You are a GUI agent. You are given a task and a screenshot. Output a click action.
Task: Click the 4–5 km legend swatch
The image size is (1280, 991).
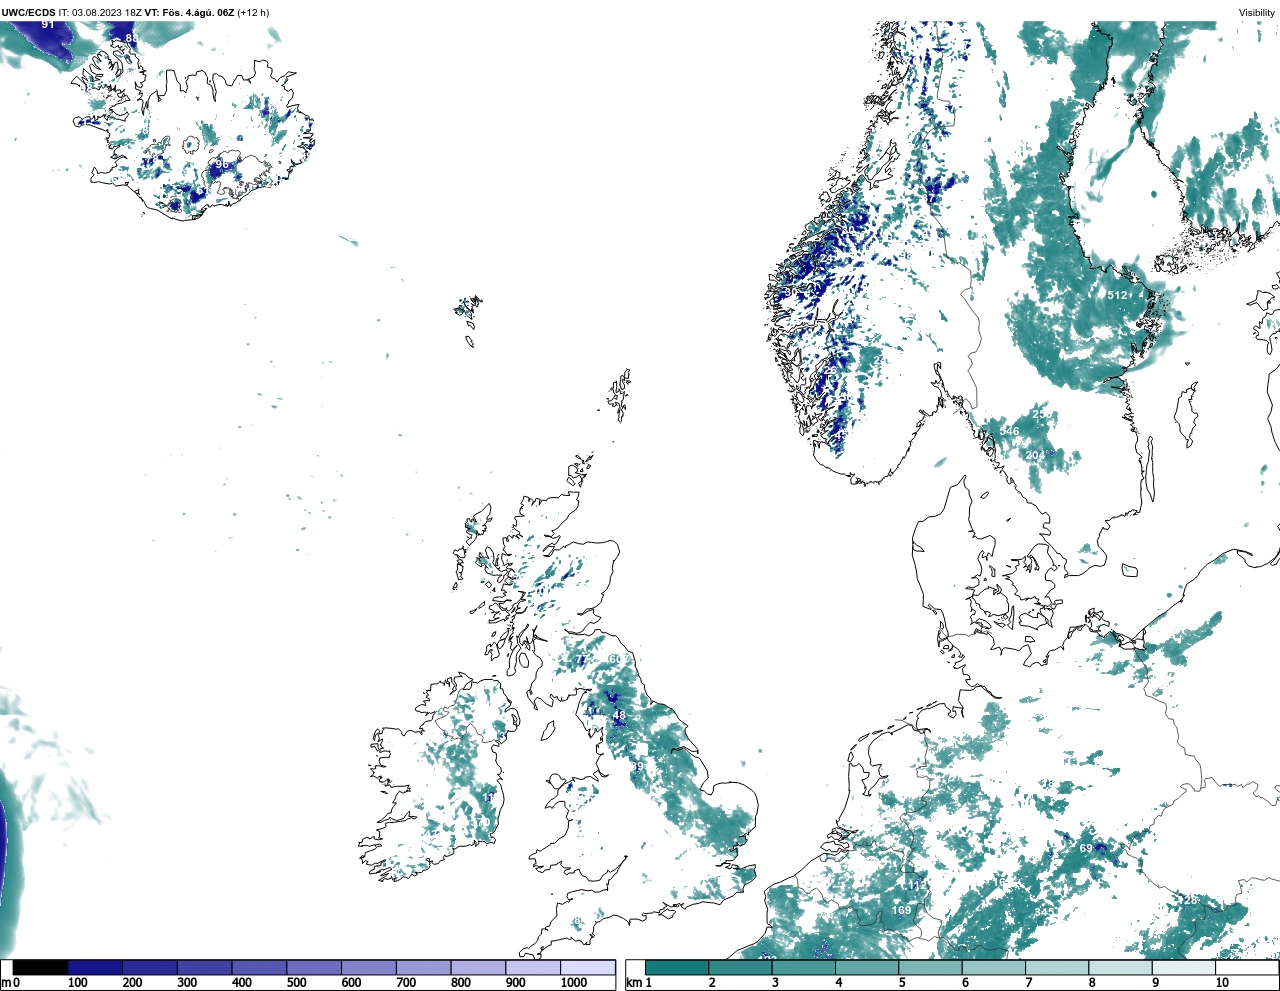point(866,968)
